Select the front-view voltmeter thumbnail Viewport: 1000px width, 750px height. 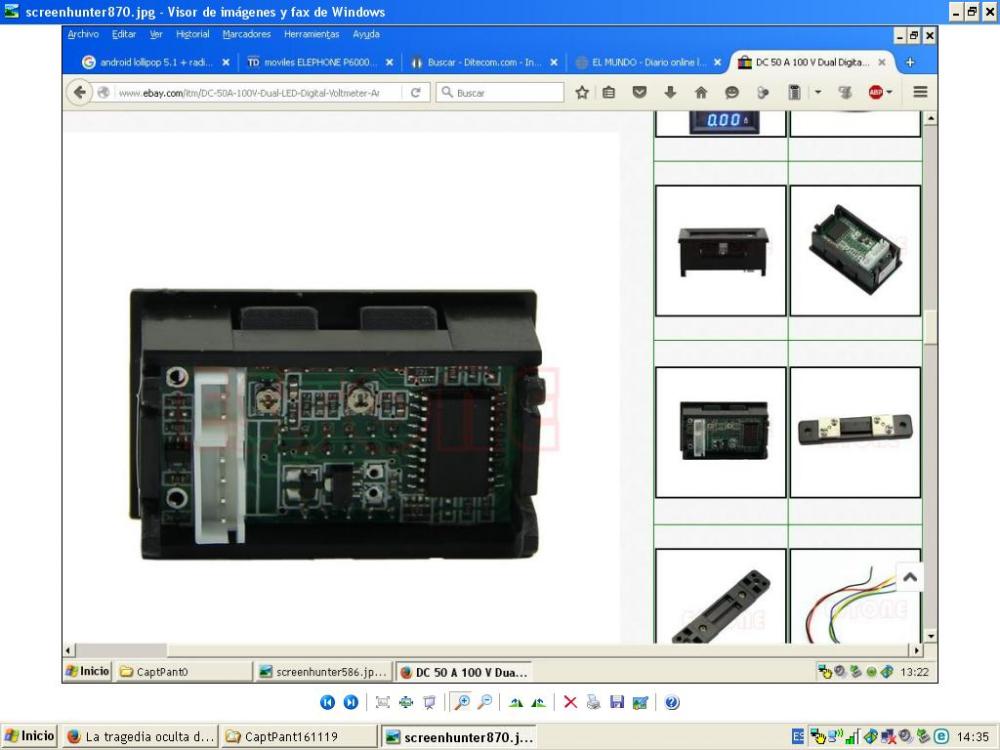[721, 251]
